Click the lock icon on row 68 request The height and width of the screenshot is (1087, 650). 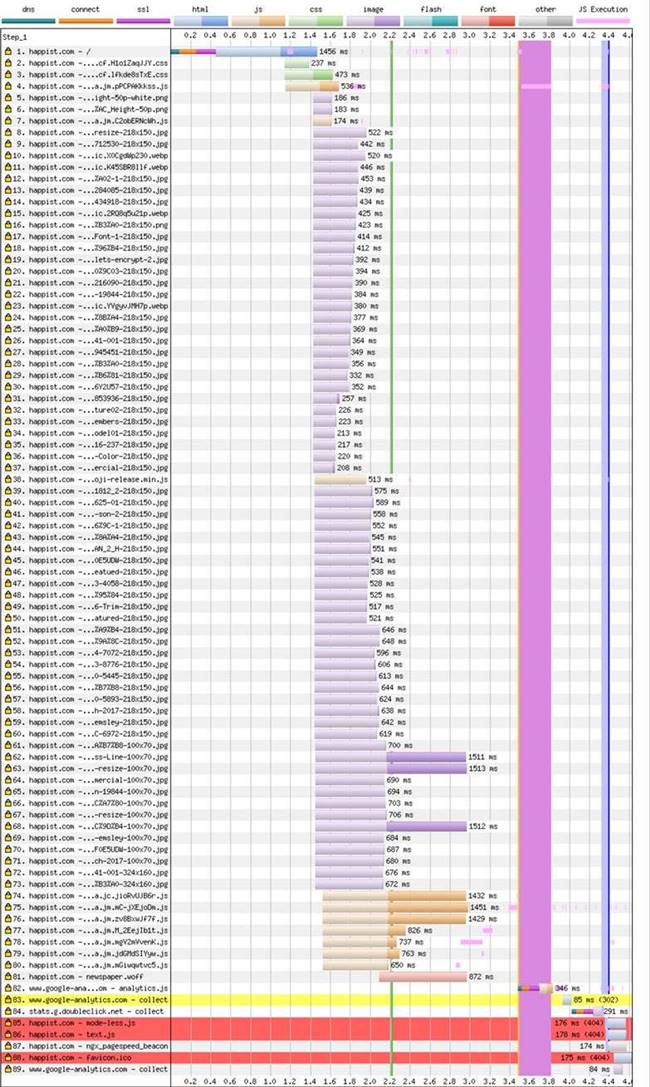8,826
